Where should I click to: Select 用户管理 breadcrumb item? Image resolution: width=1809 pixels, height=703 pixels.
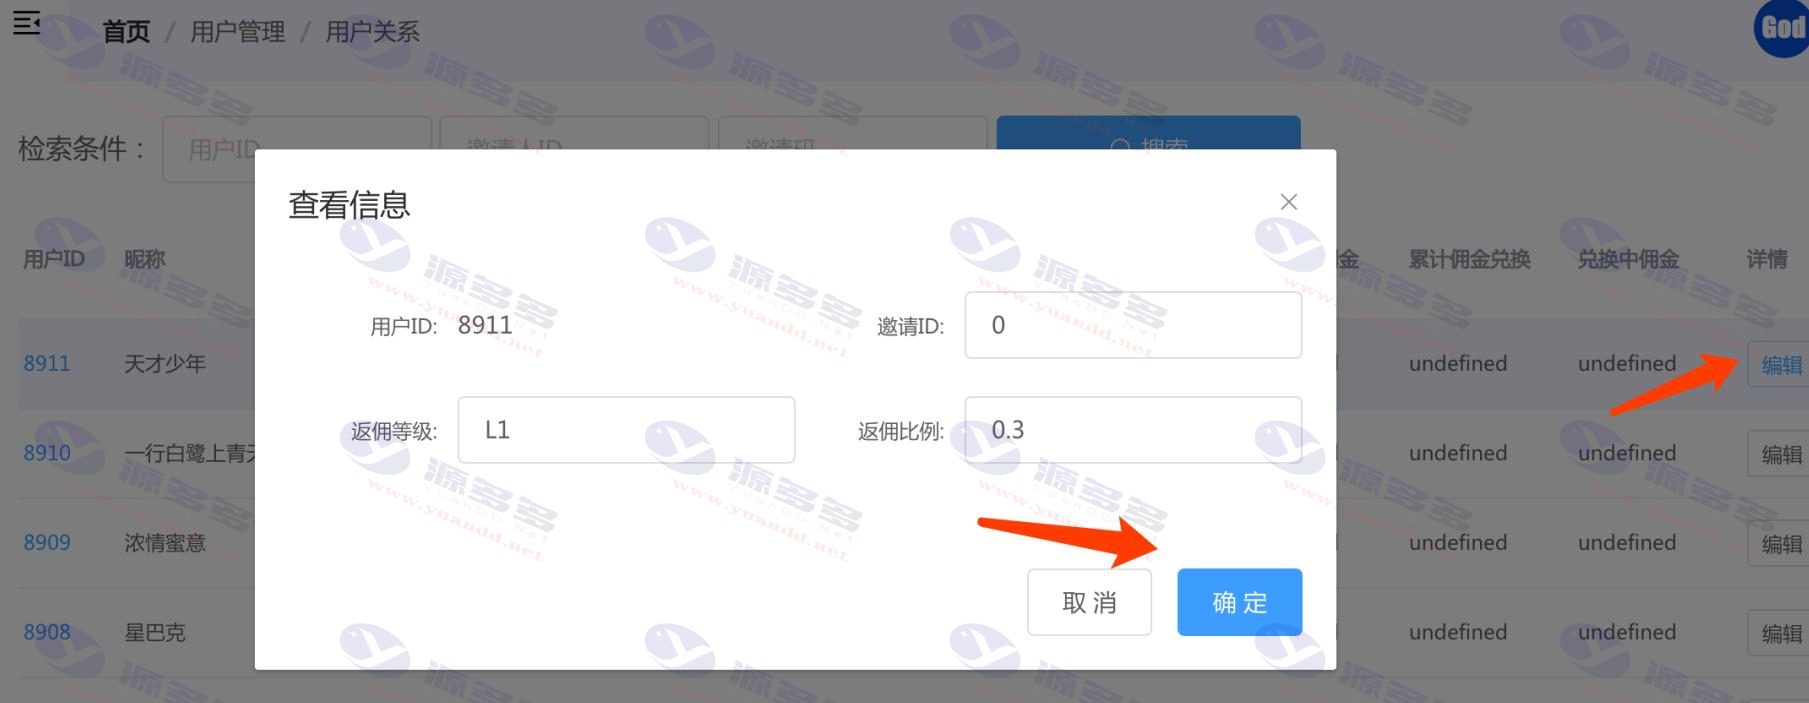[238, 32]
